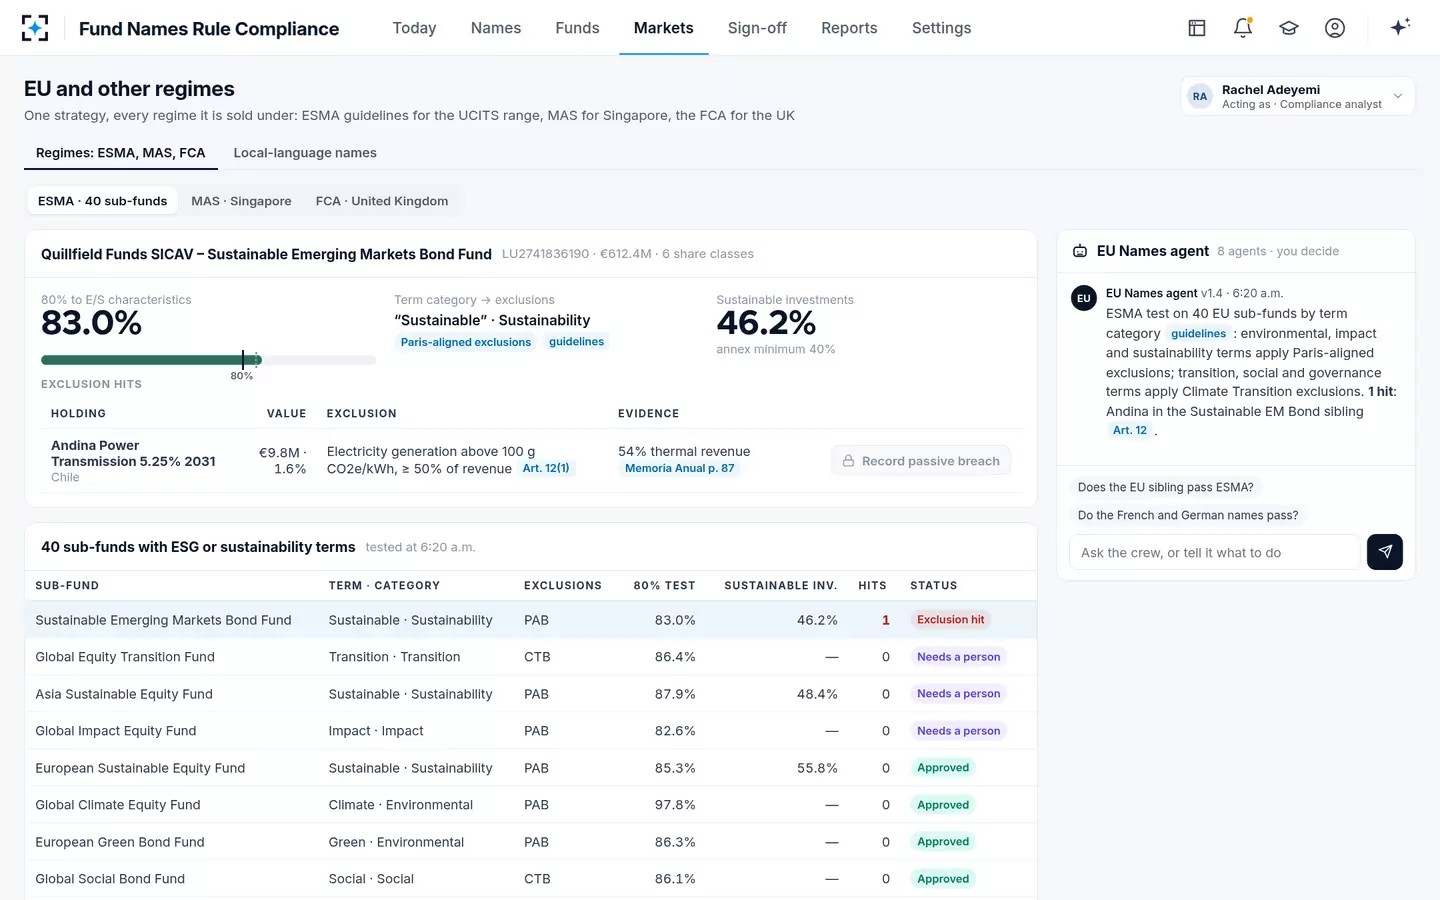Ask "Do the French and German names pass?"
This screenshot has width=1440, height=900.
click(x=1188, y=515)
